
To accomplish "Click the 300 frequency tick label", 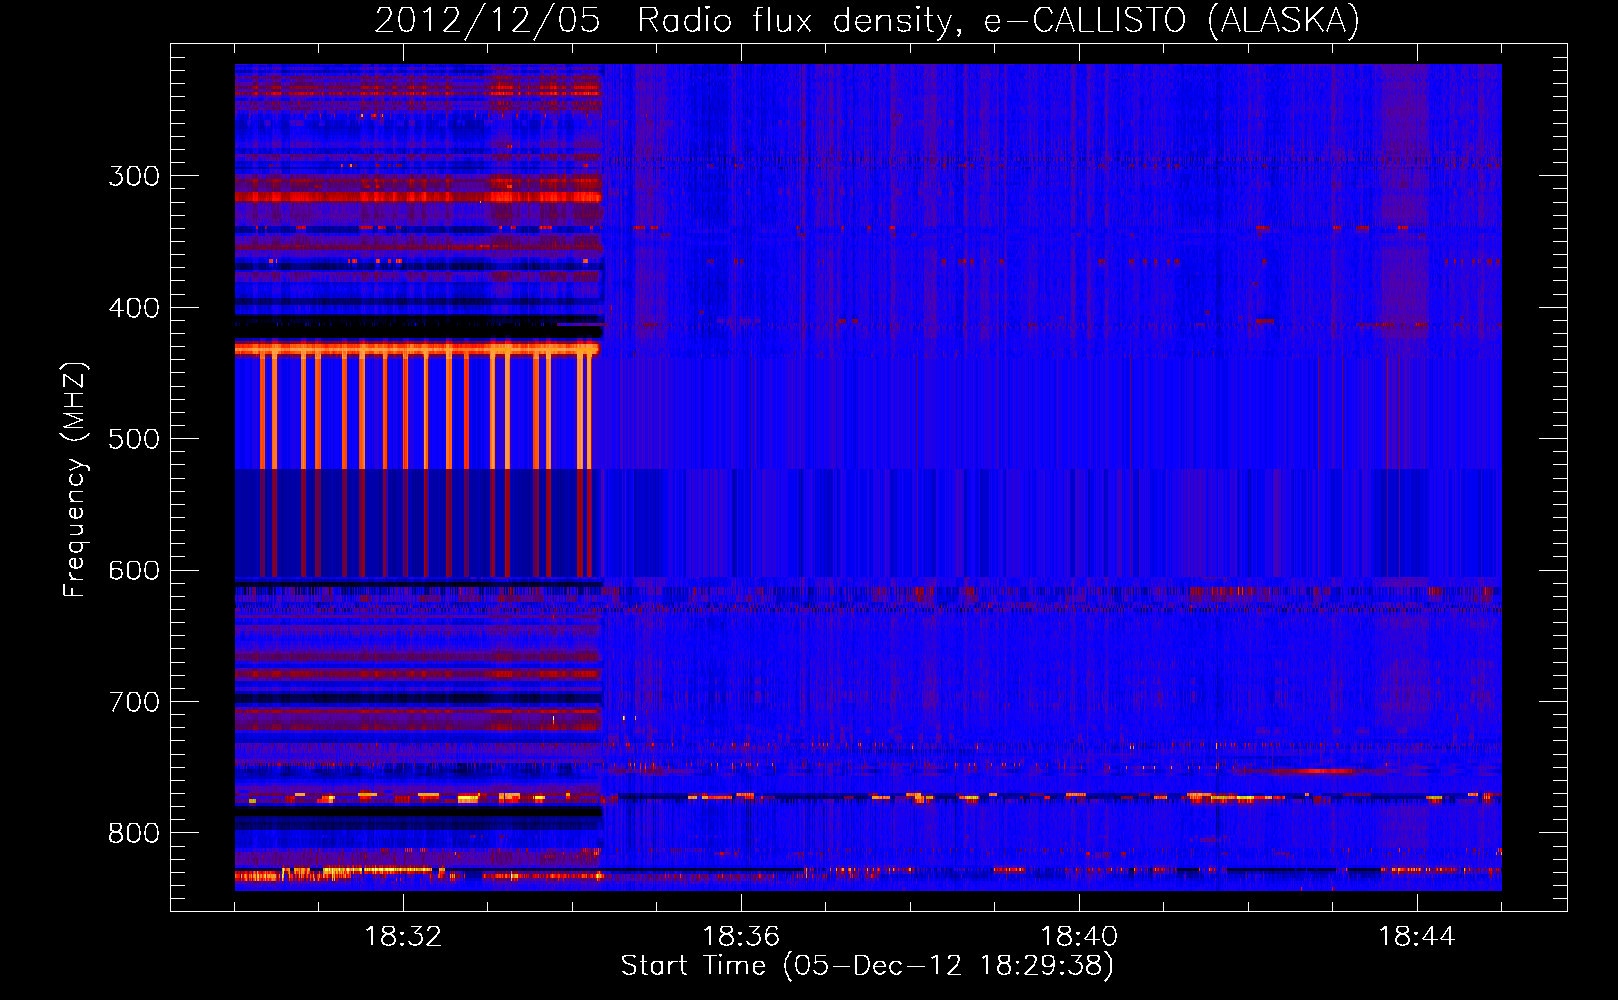I will pyautogui.click(x=134, y=177).
